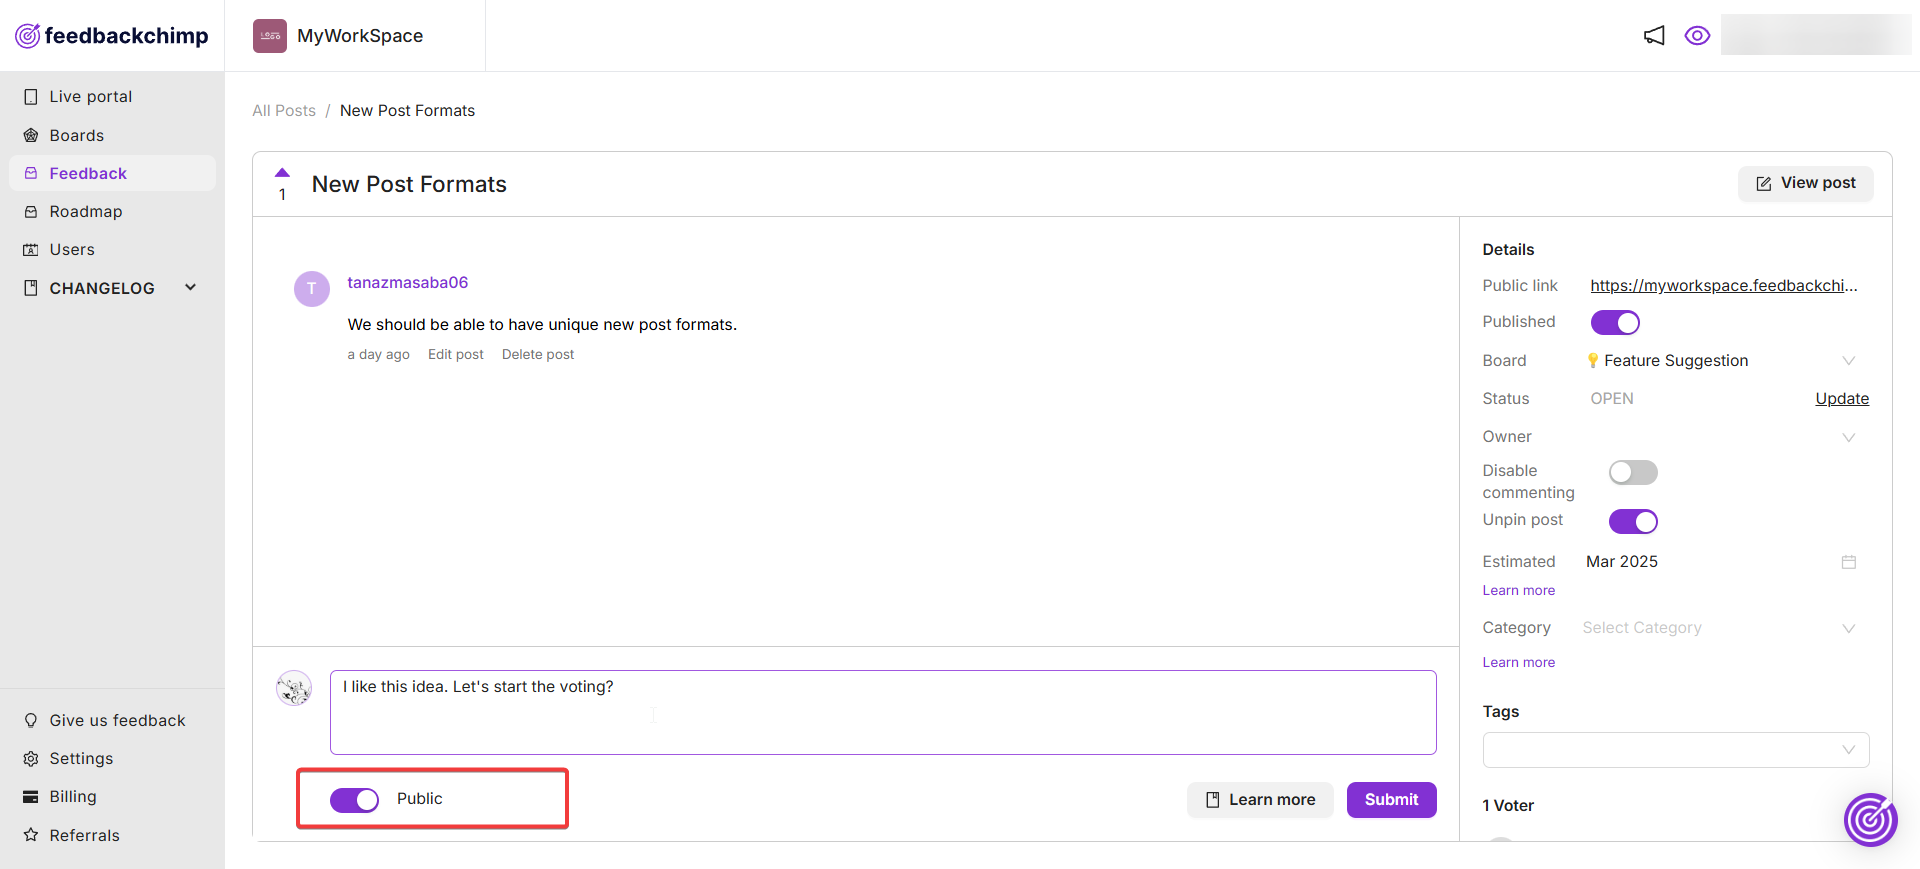Click the feedbackchimp logo
This screenshot has height=869, width=1920.
point(111,36)
